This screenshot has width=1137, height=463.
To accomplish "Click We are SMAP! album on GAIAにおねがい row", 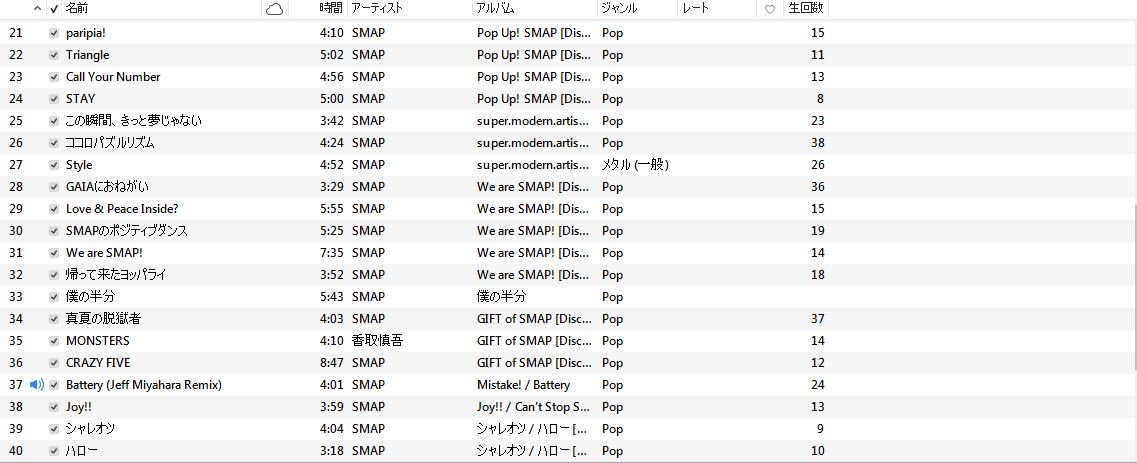I will [x=534, y=187].
